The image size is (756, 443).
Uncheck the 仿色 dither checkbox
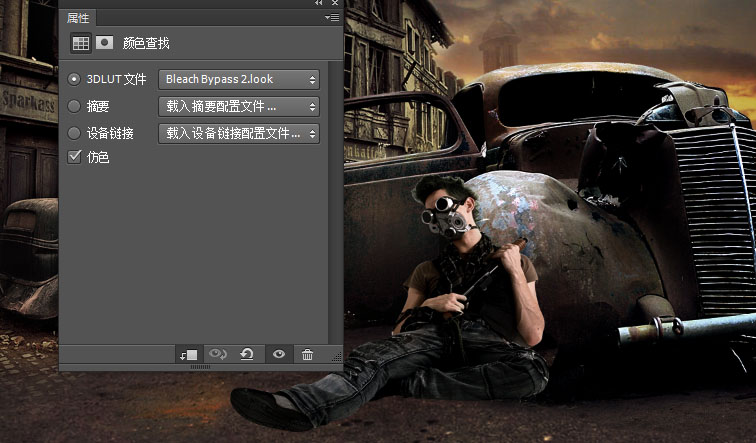[x=74, y=157]
